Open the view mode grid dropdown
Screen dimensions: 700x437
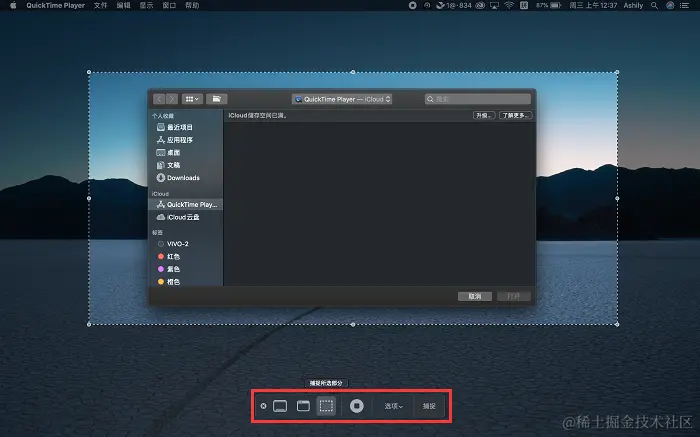(192, 99)
